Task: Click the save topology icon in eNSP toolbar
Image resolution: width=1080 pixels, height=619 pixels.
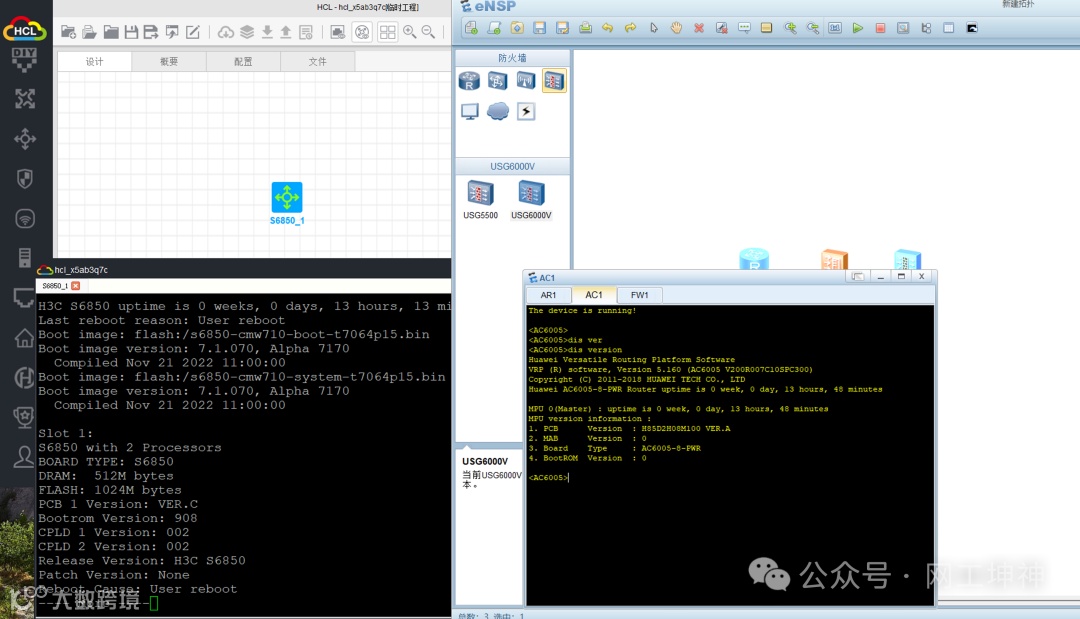Action: point(539,28)
